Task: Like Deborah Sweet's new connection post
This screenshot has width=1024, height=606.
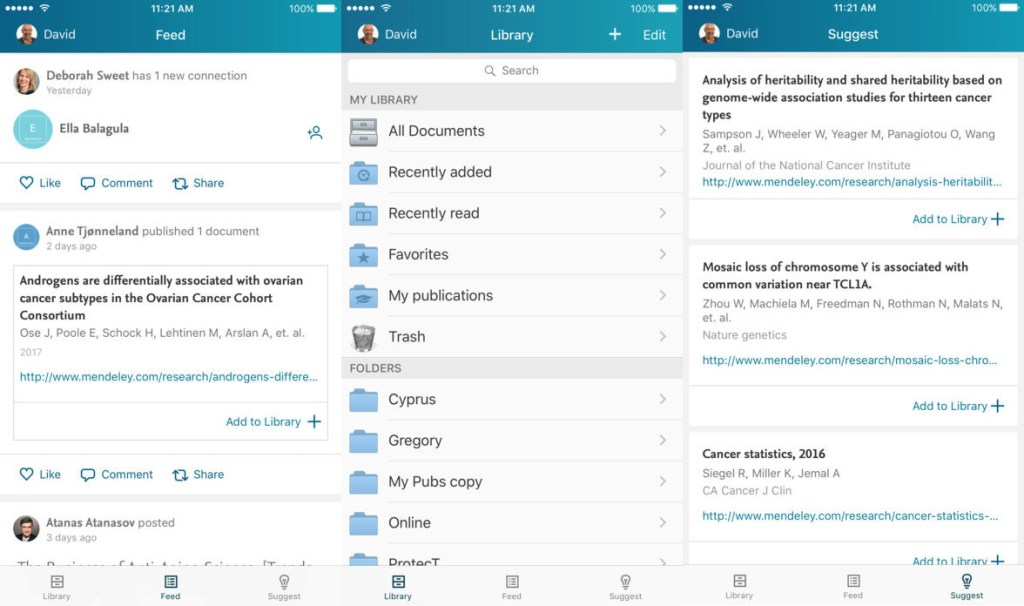Action: 40,183
